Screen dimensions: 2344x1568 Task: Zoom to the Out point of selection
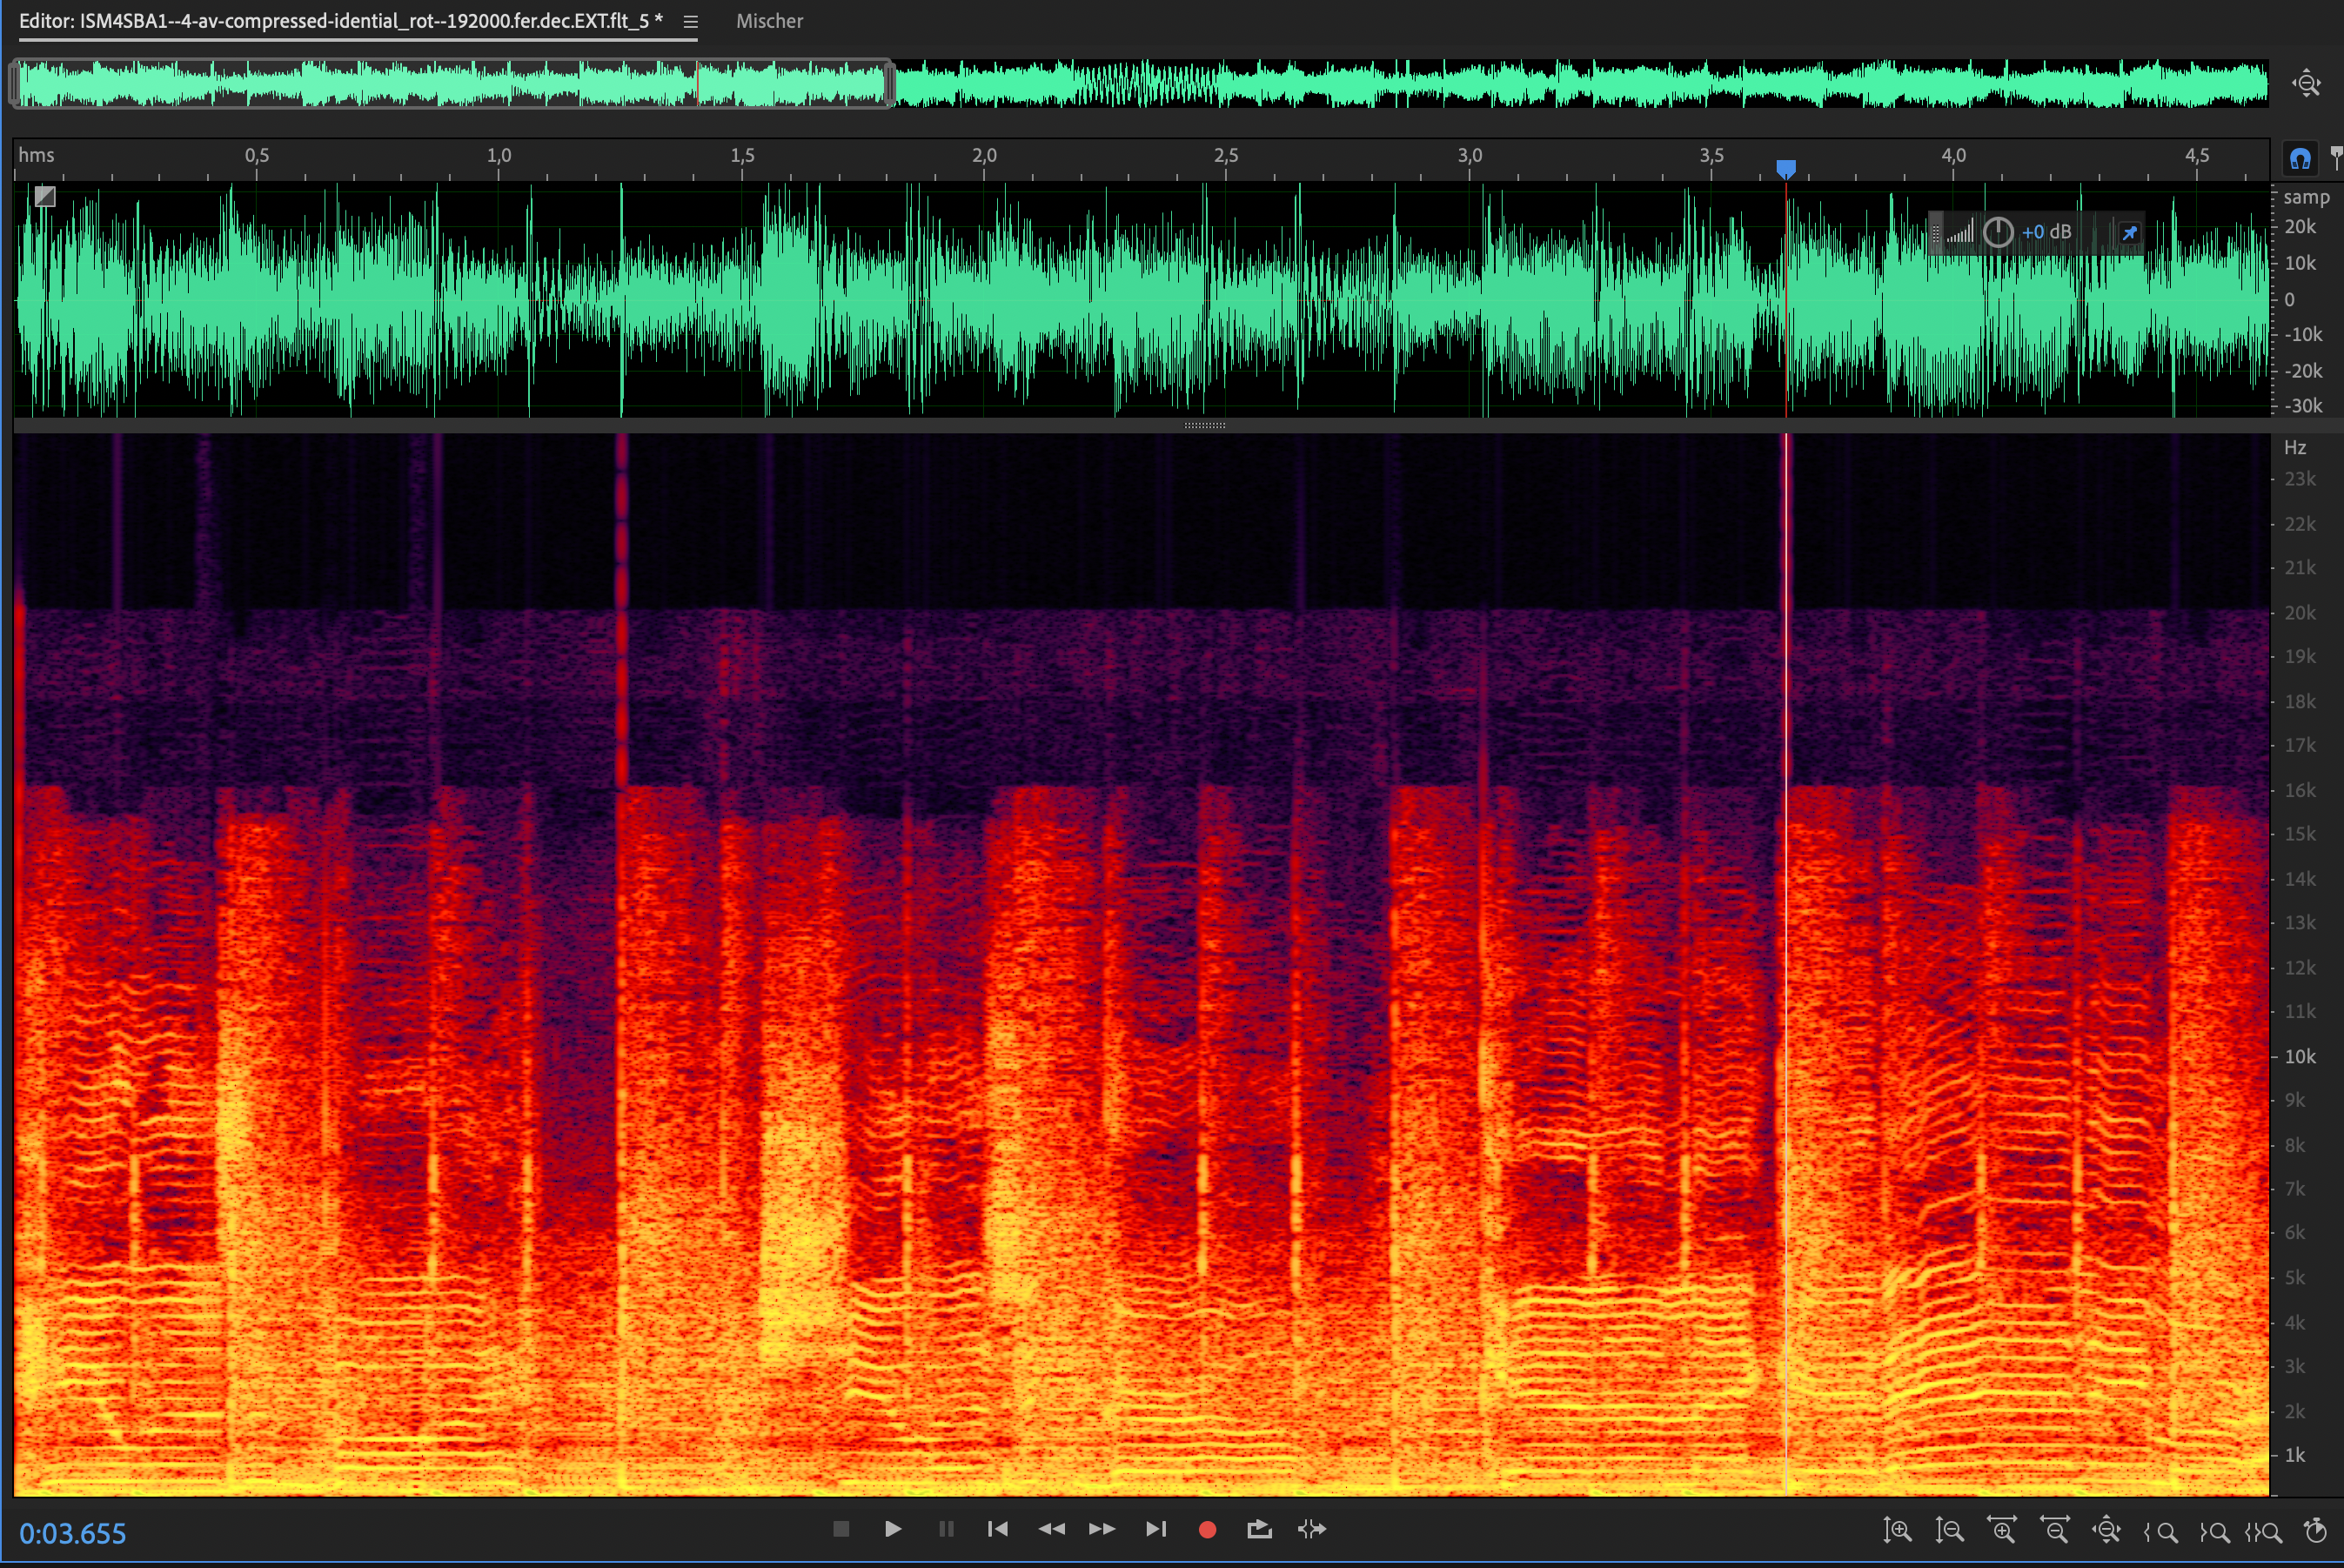click(x=2214, y=1531)
